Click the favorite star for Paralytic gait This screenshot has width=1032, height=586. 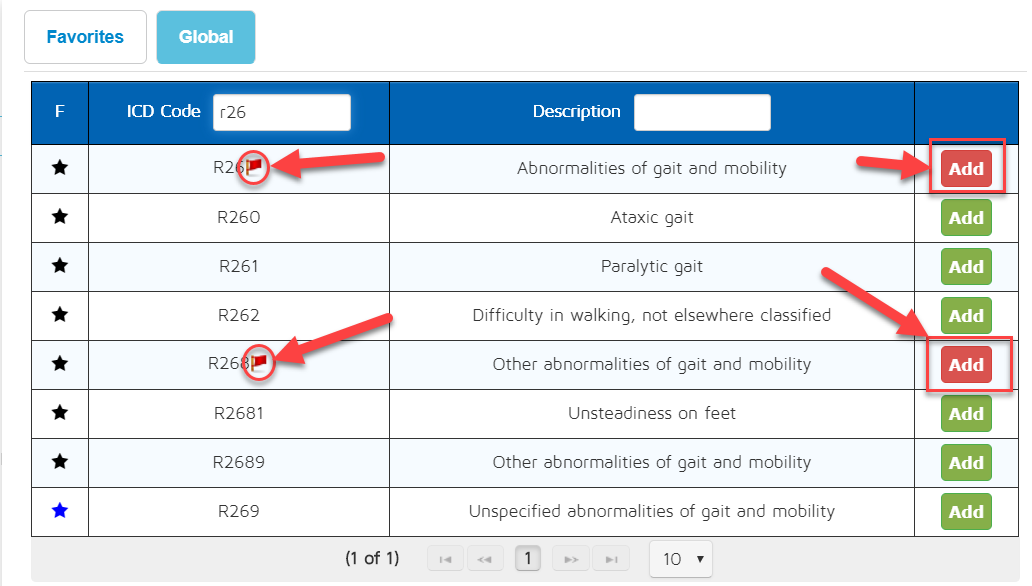pos(60,266)
